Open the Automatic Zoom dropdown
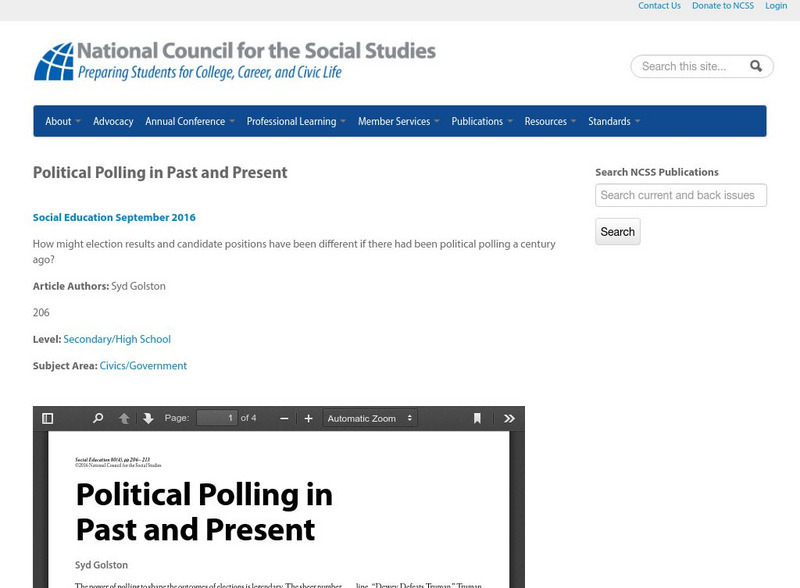Screen dimensions: 800x588 click(x=370, y=419)
